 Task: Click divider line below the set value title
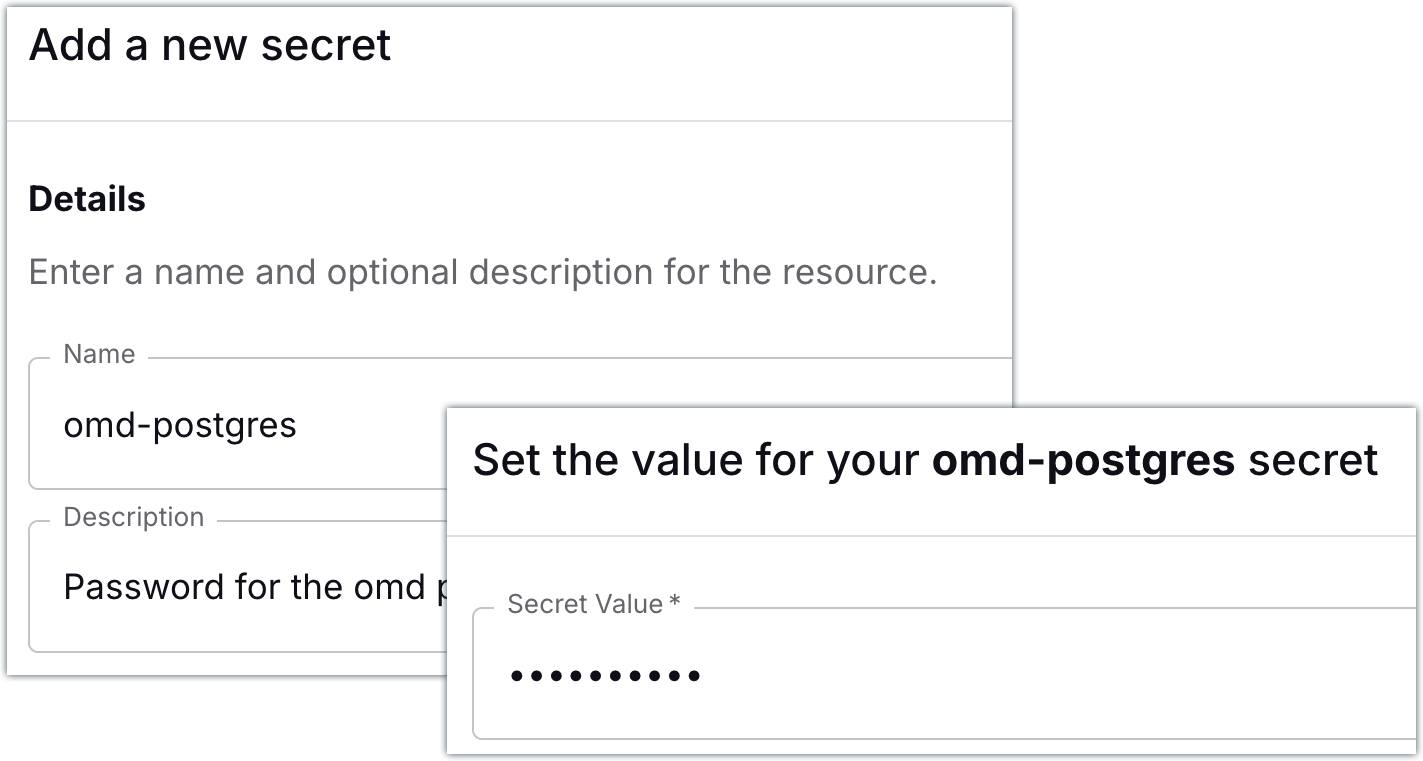930,536
